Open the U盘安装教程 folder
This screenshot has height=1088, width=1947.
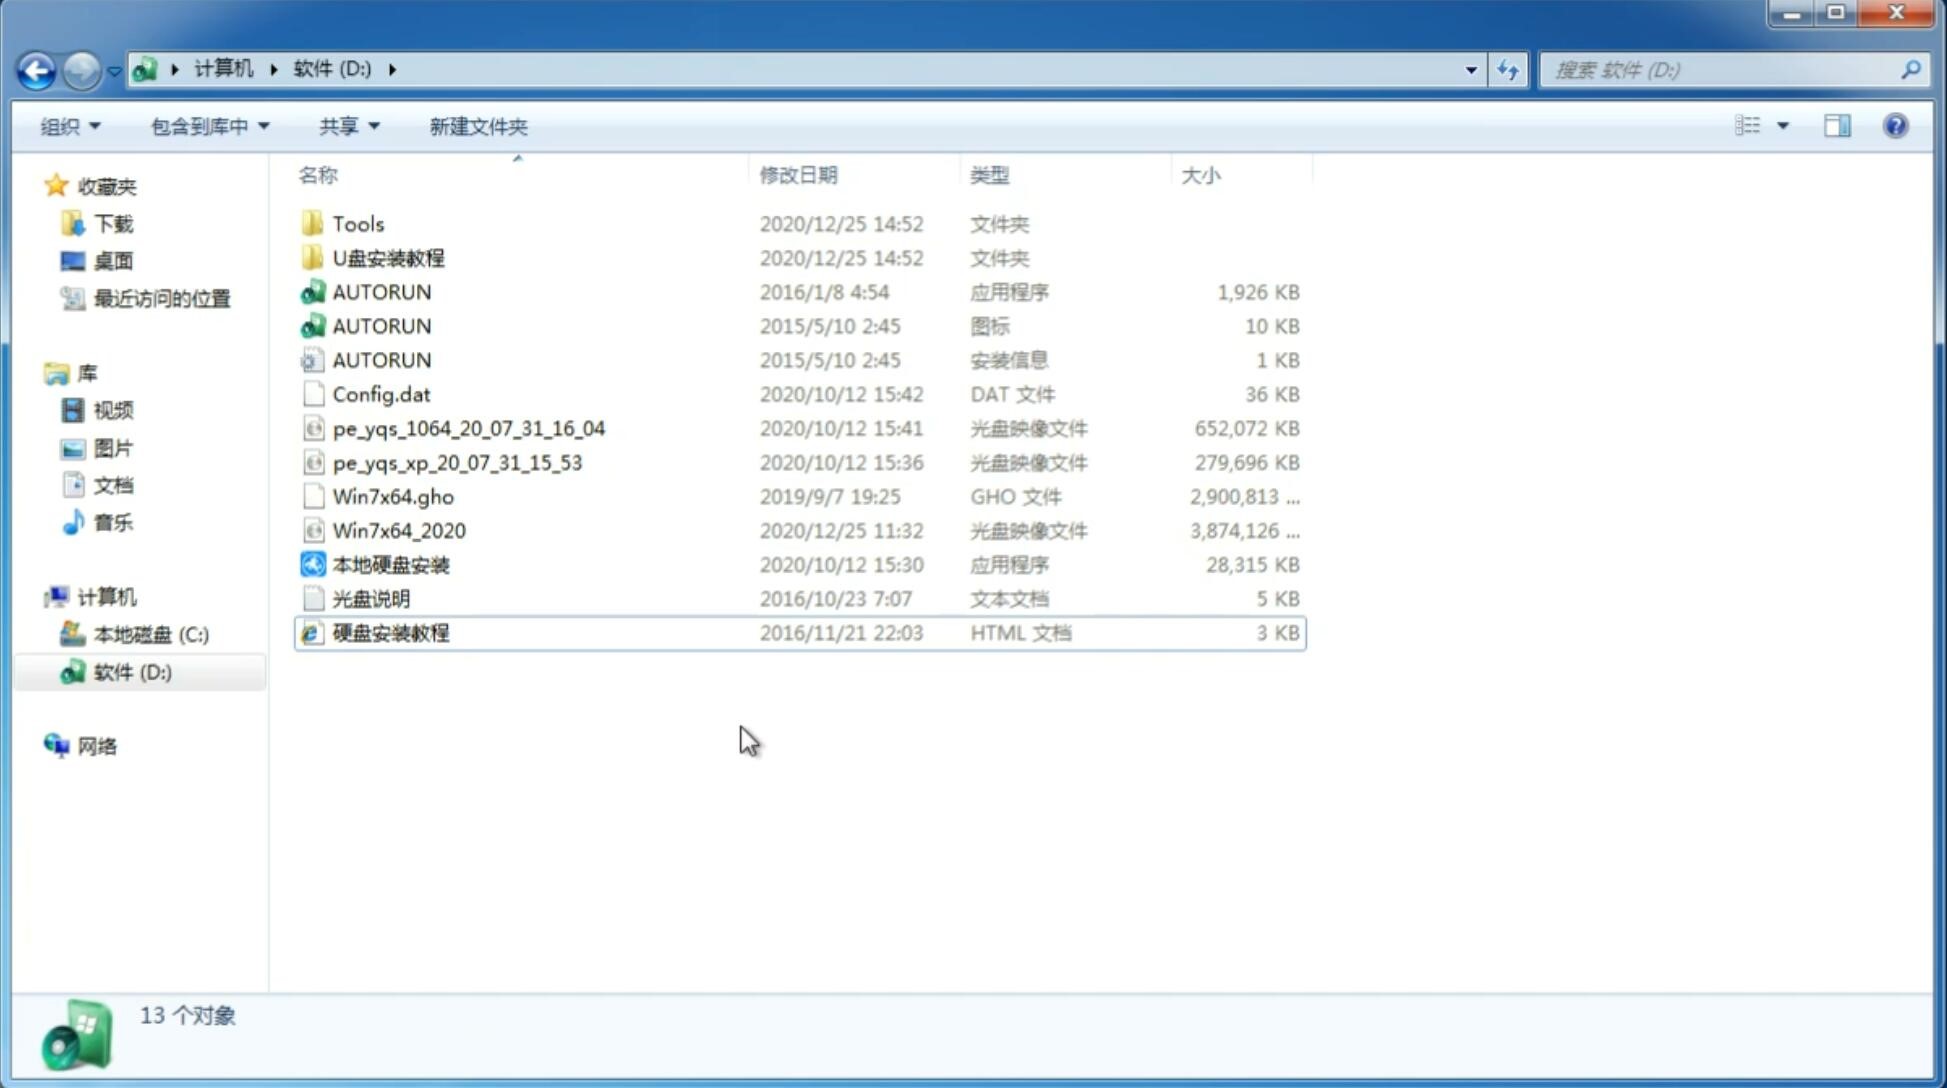click(388, 257)
